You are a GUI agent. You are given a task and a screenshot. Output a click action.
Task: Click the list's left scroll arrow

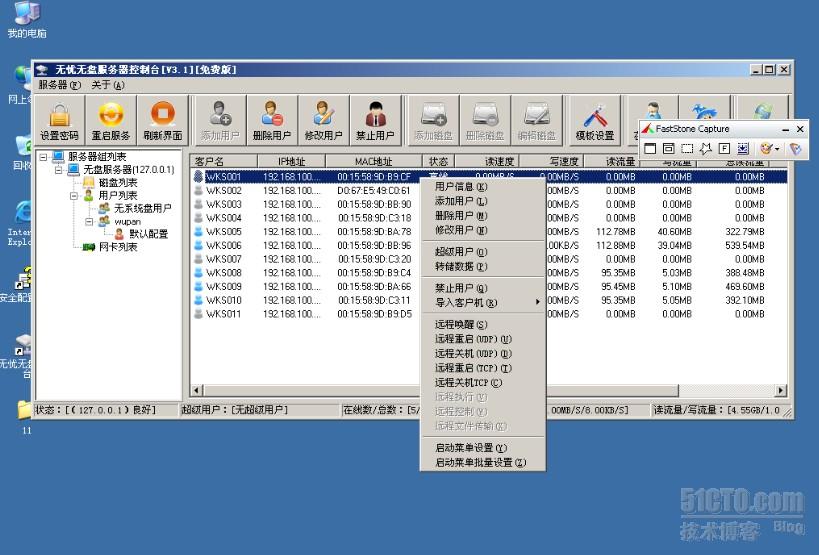point(197,390)
